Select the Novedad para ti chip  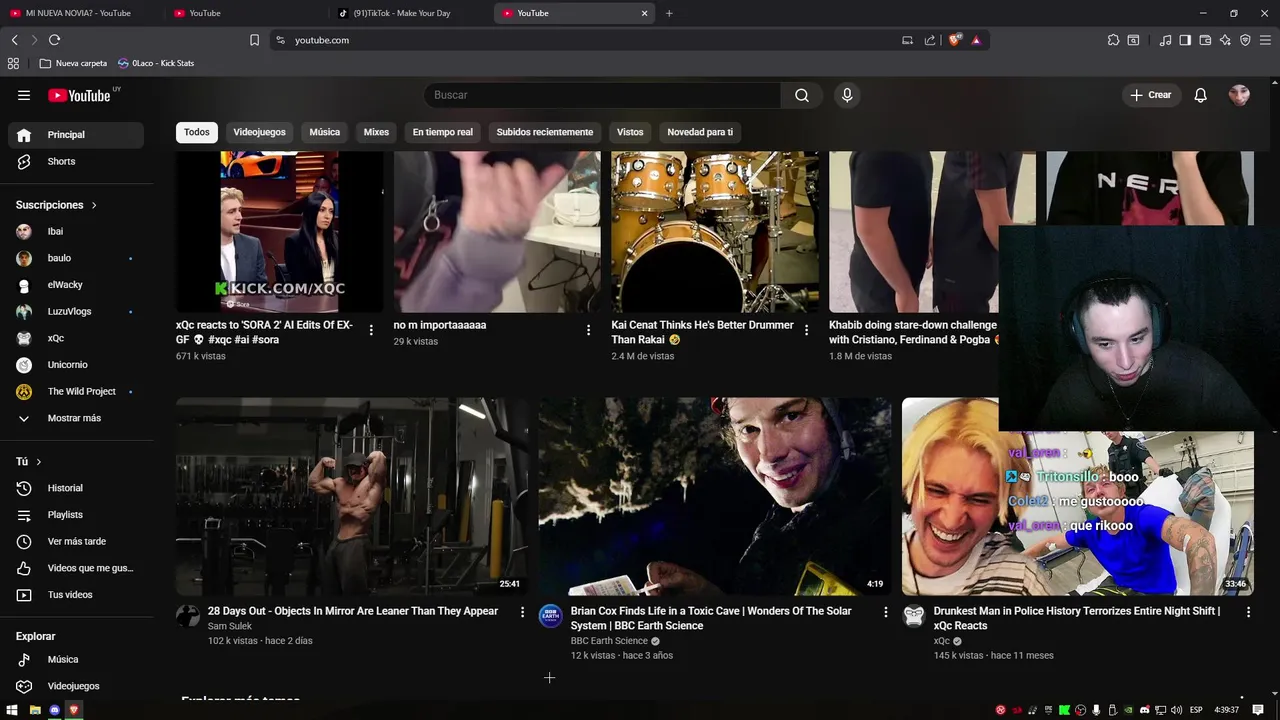click(x=700, y=132)
